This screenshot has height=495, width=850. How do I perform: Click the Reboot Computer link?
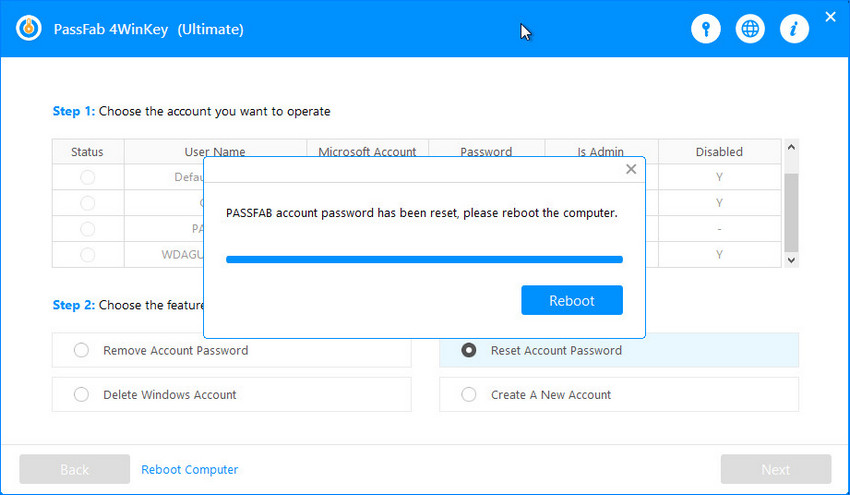[189, 469]
